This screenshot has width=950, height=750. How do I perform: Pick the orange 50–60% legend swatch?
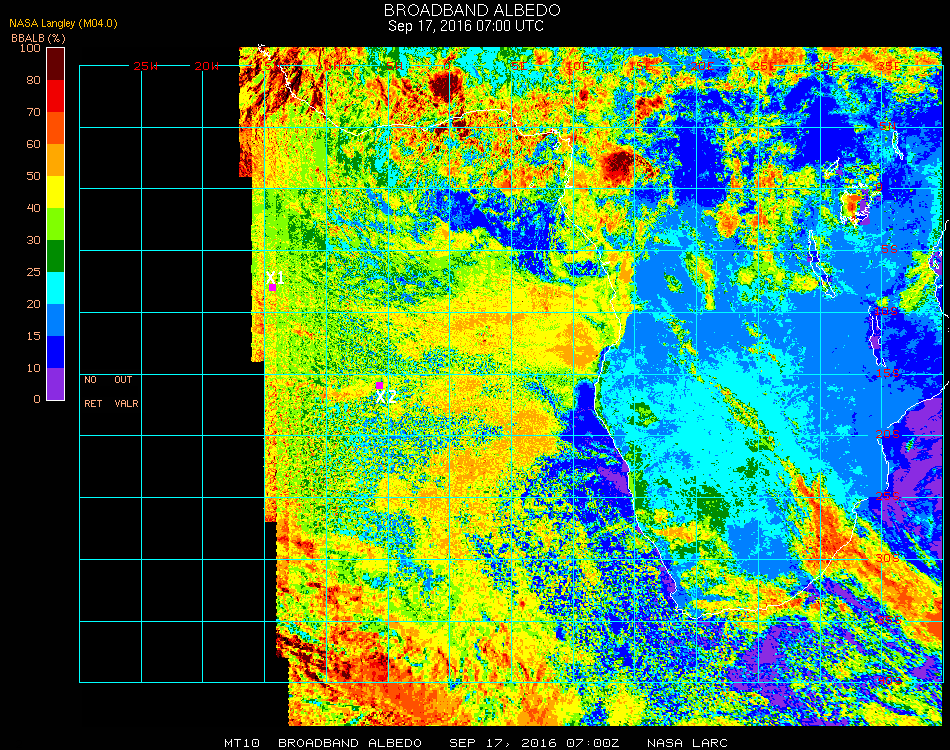(55, 160)
